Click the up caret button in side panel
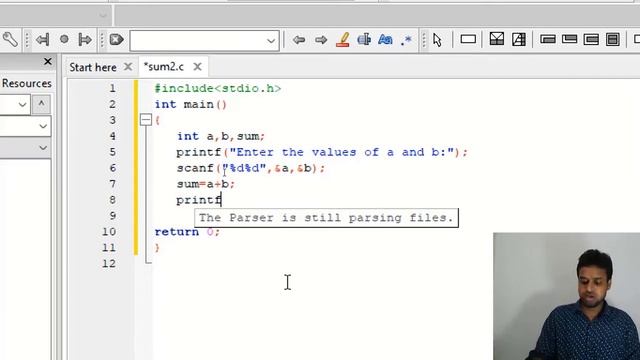This screenshot has width=640, height=360. pyautogui.click(x=41, y=104)
